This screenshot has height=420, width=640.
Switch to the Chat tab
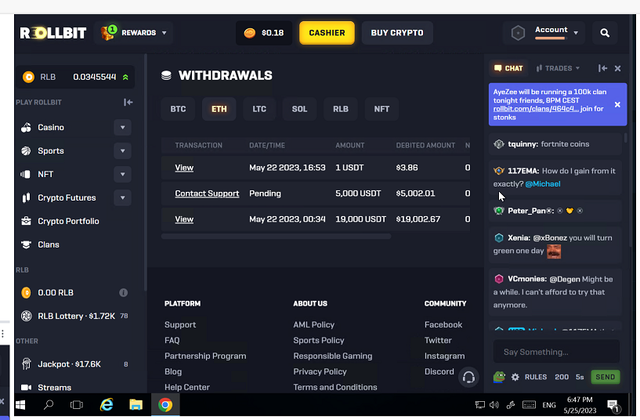[509, 68]
